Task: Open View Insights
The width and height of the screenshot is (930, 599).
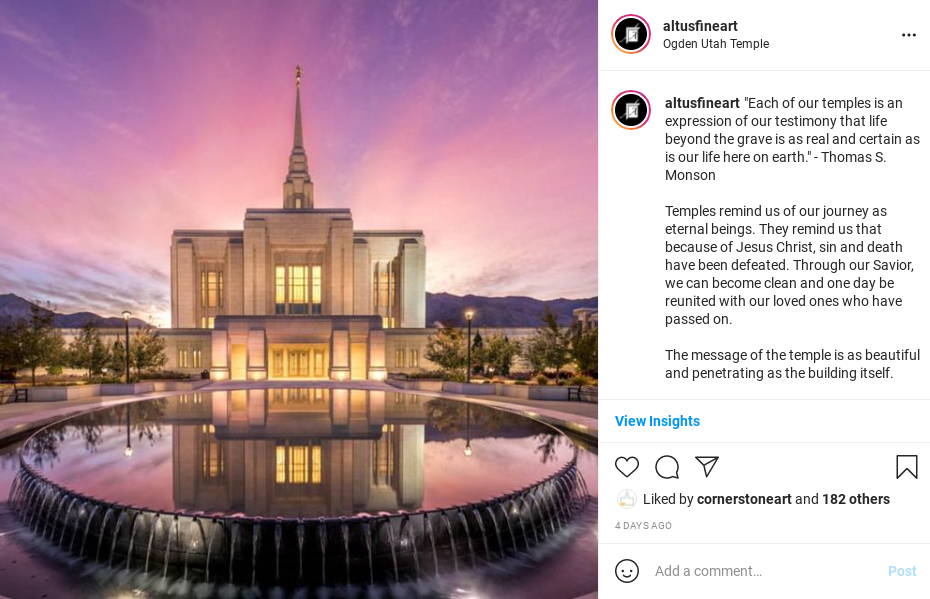Action: coord(657,421)
